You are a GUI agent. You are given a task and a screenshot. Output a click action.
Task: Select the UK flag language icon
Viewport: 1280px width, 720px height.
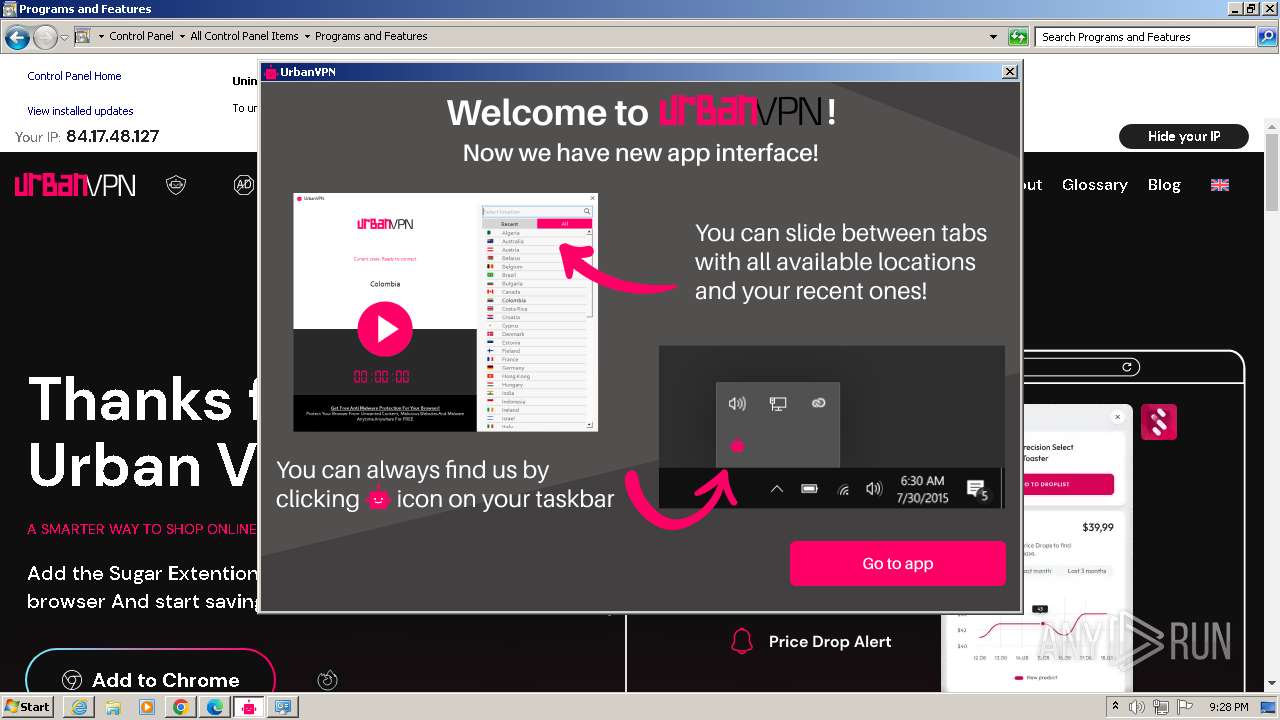coord(1220,185)
